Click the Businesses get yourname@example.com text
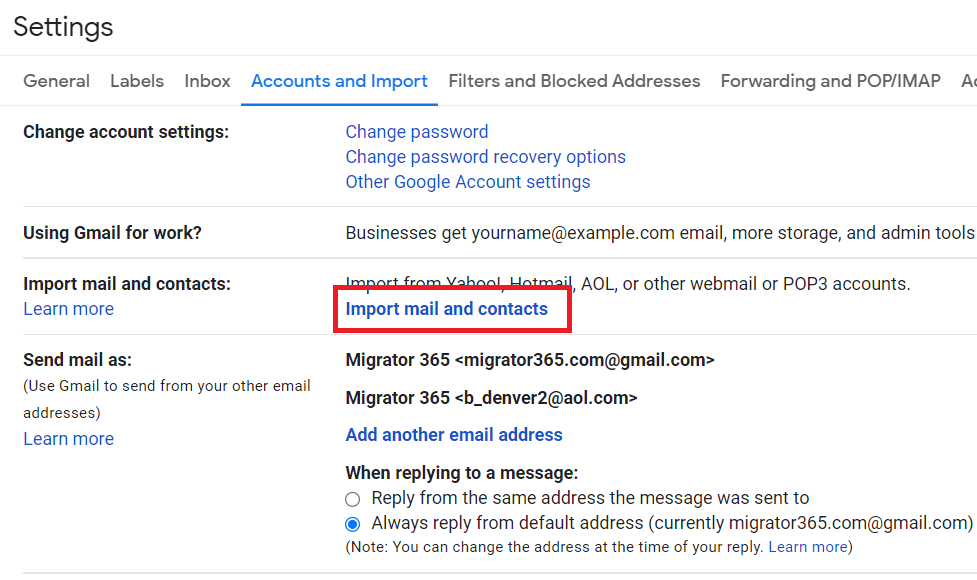The height and width of the screenshot is (580, 977). pyautogui.click(x=660, y=233)
